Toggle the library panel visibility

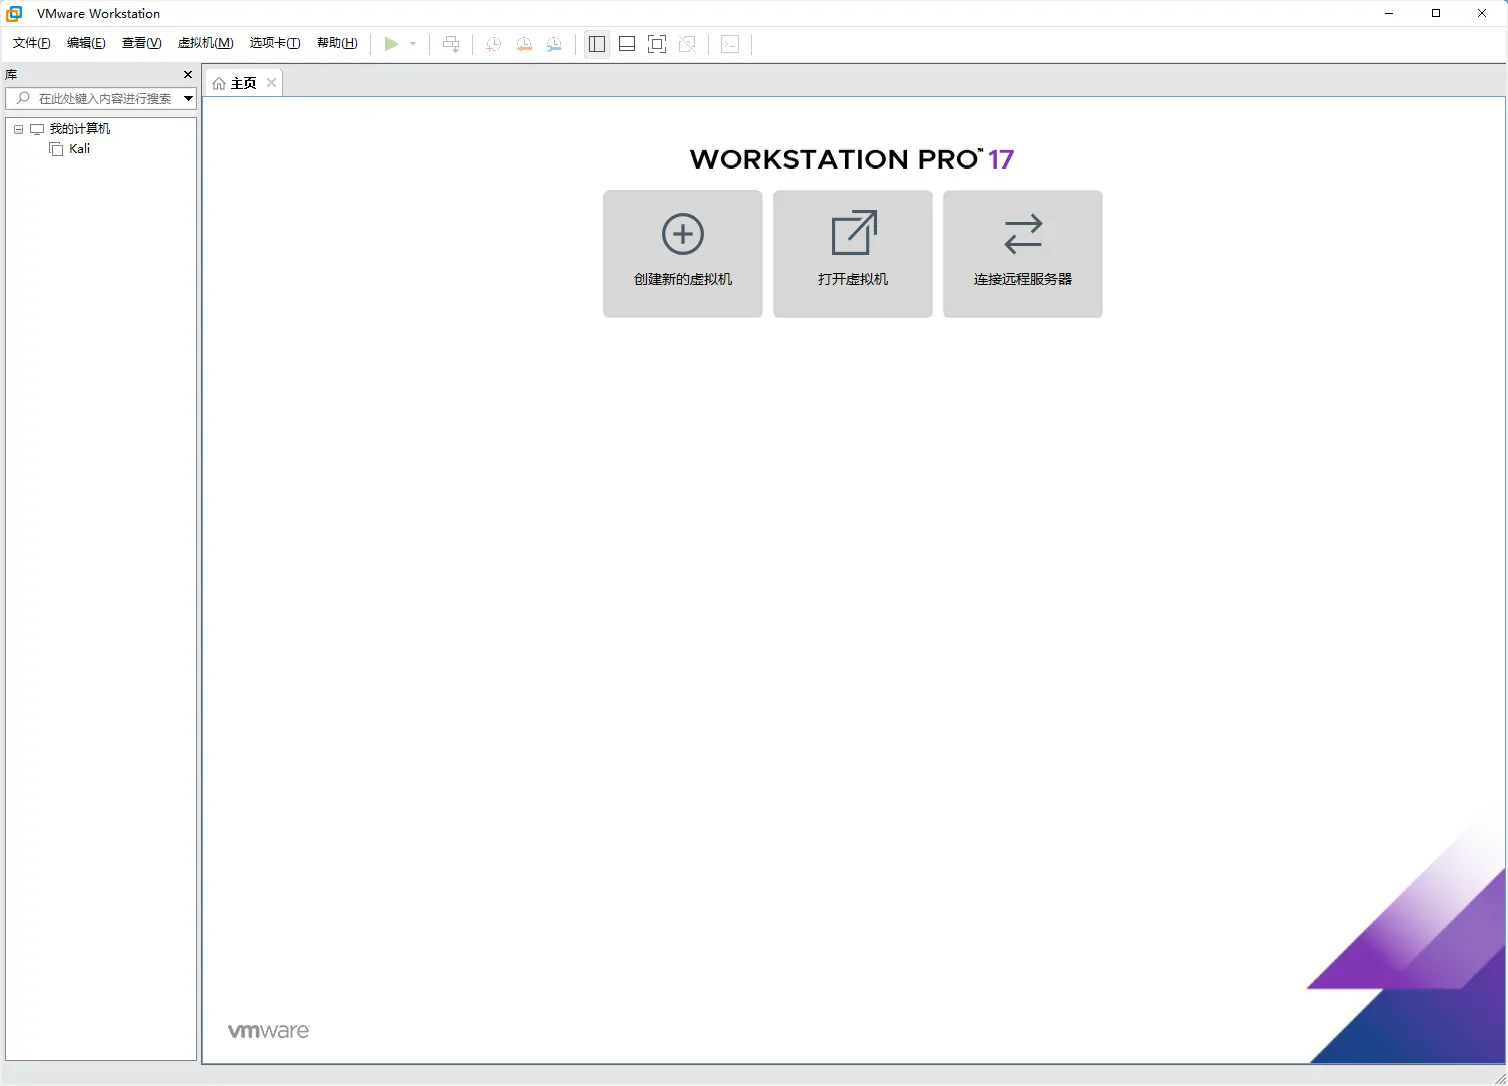point(597,44)
